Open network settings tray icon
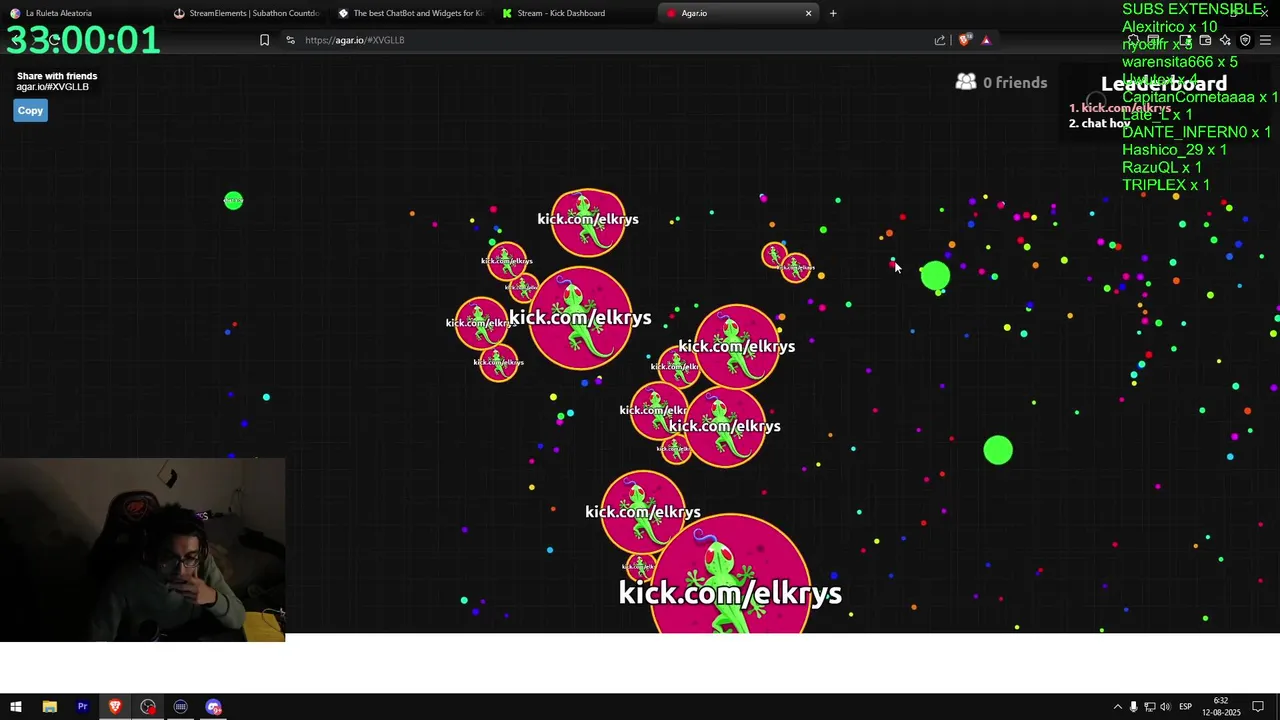Viewport: 1280px width, 720px height. coord(1149,707)
